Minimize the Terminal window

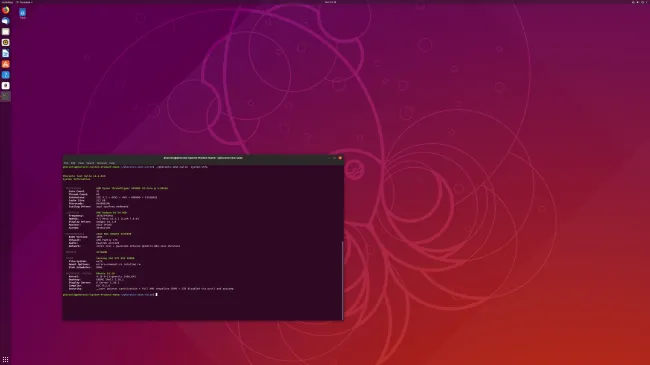[x=329, y=158]
